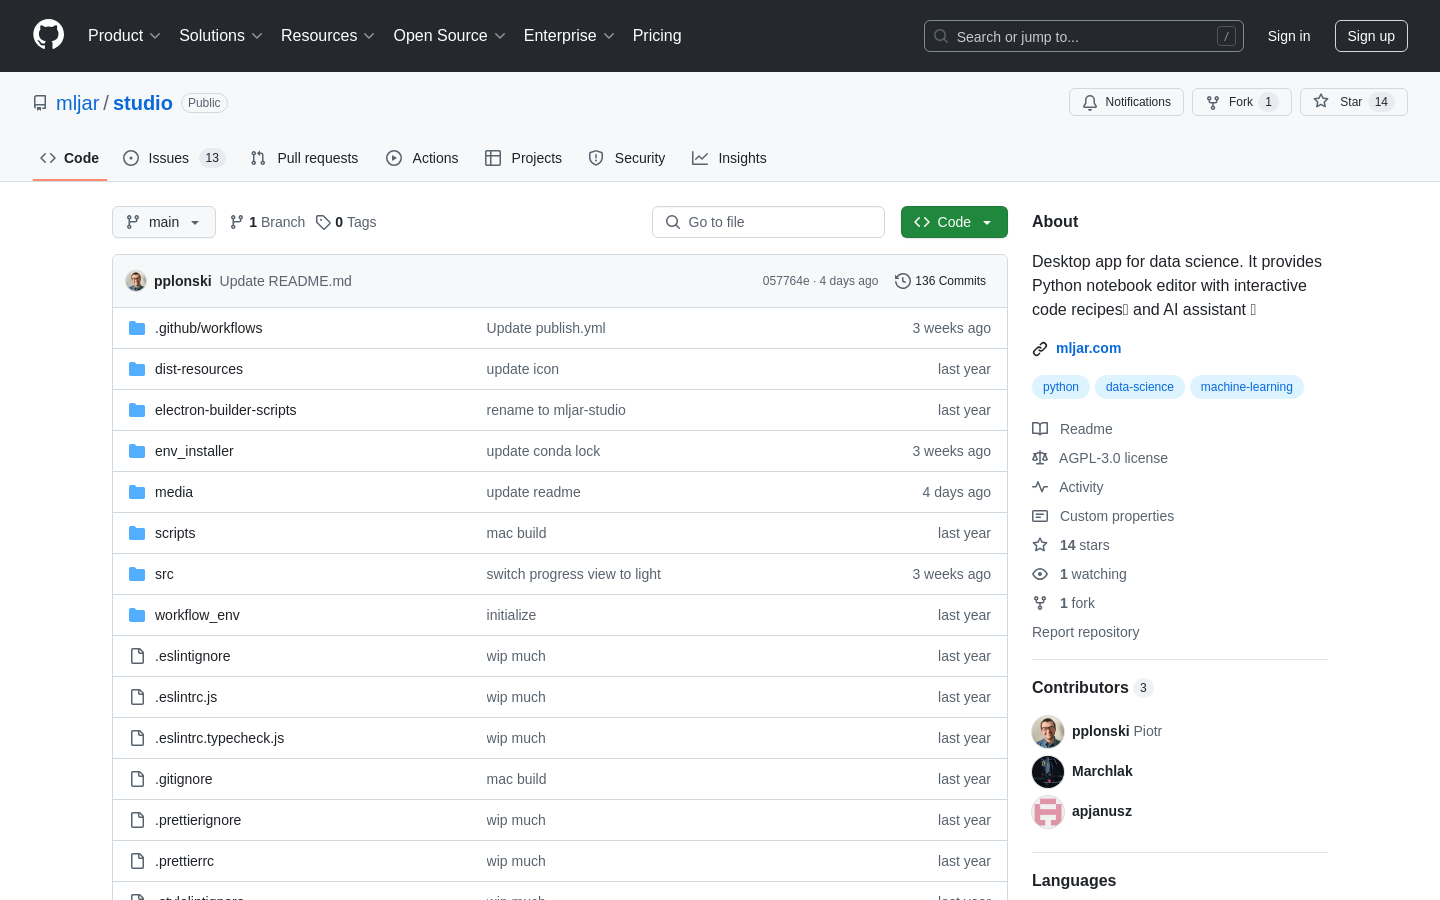This screenshot has height=900, width=1440.
Task: Click the media folder icon
Action: point(137,492)
